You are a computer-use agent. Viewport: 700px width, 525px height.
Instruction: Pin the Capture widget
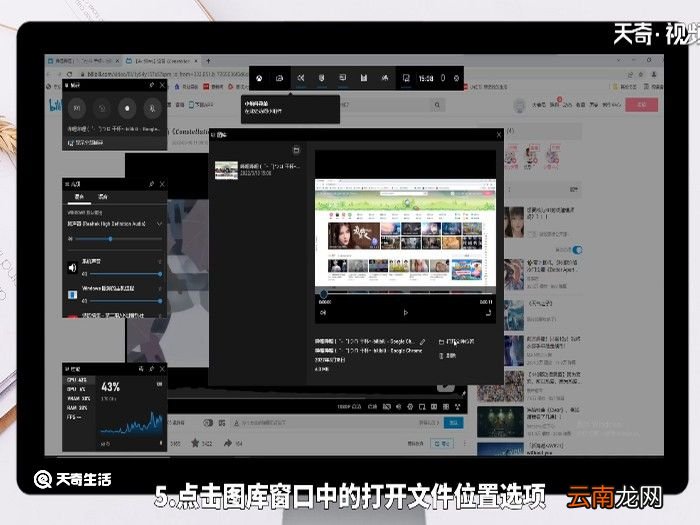151,85
